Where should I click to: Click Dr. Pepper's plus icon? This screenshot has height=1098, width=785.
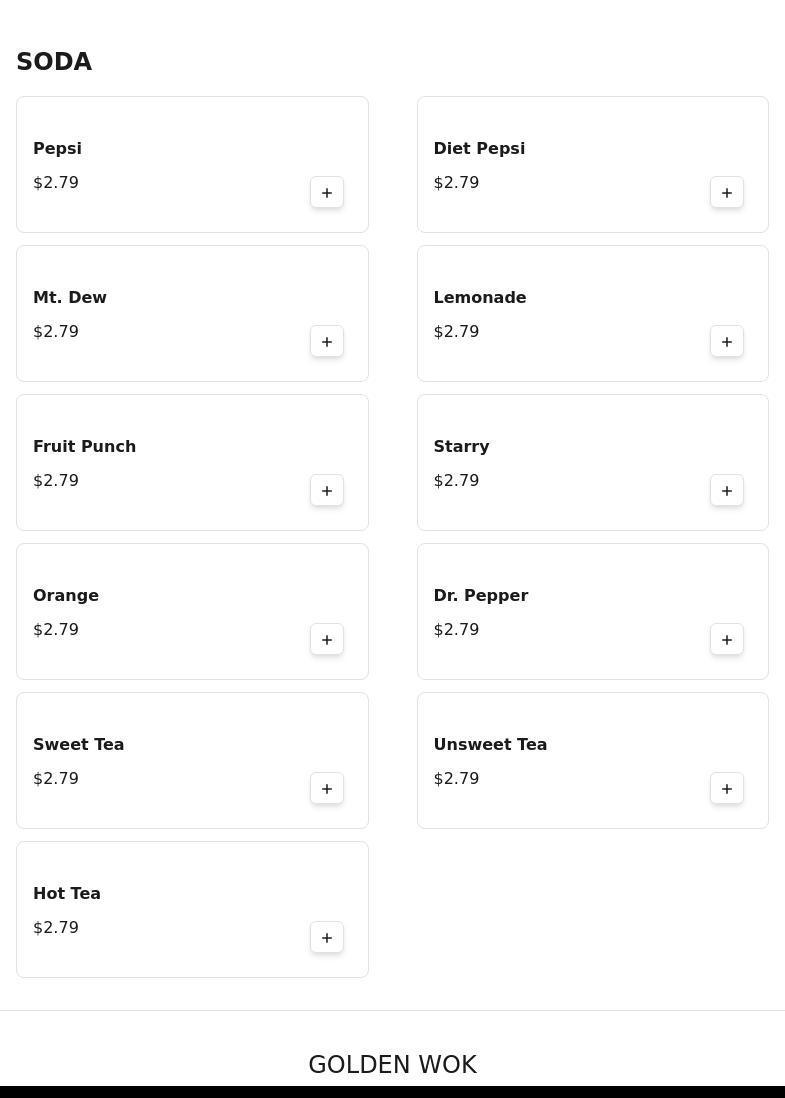click(727, 640)
